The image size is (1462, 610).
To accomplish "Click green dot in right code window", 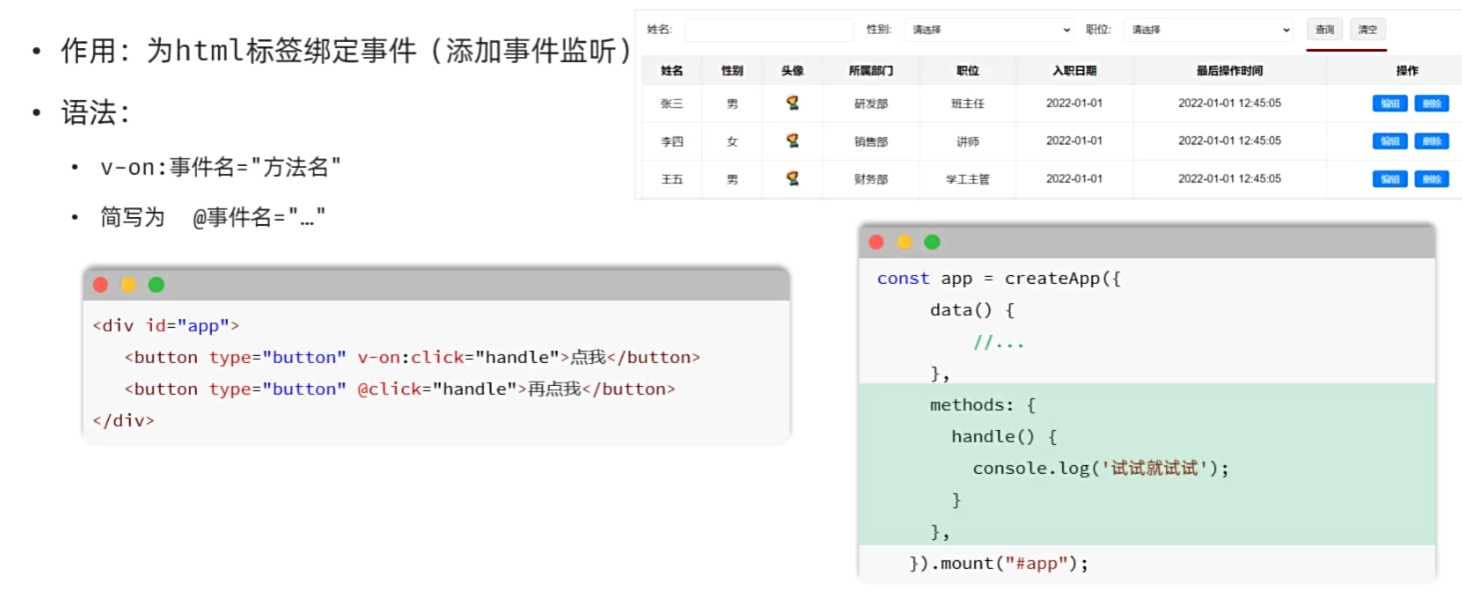I will (x=932, y=242).
